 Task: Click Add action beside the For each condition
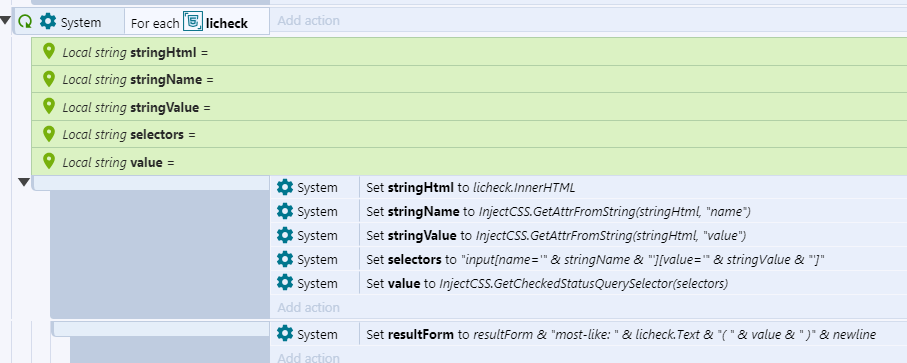tap(308, 21)
